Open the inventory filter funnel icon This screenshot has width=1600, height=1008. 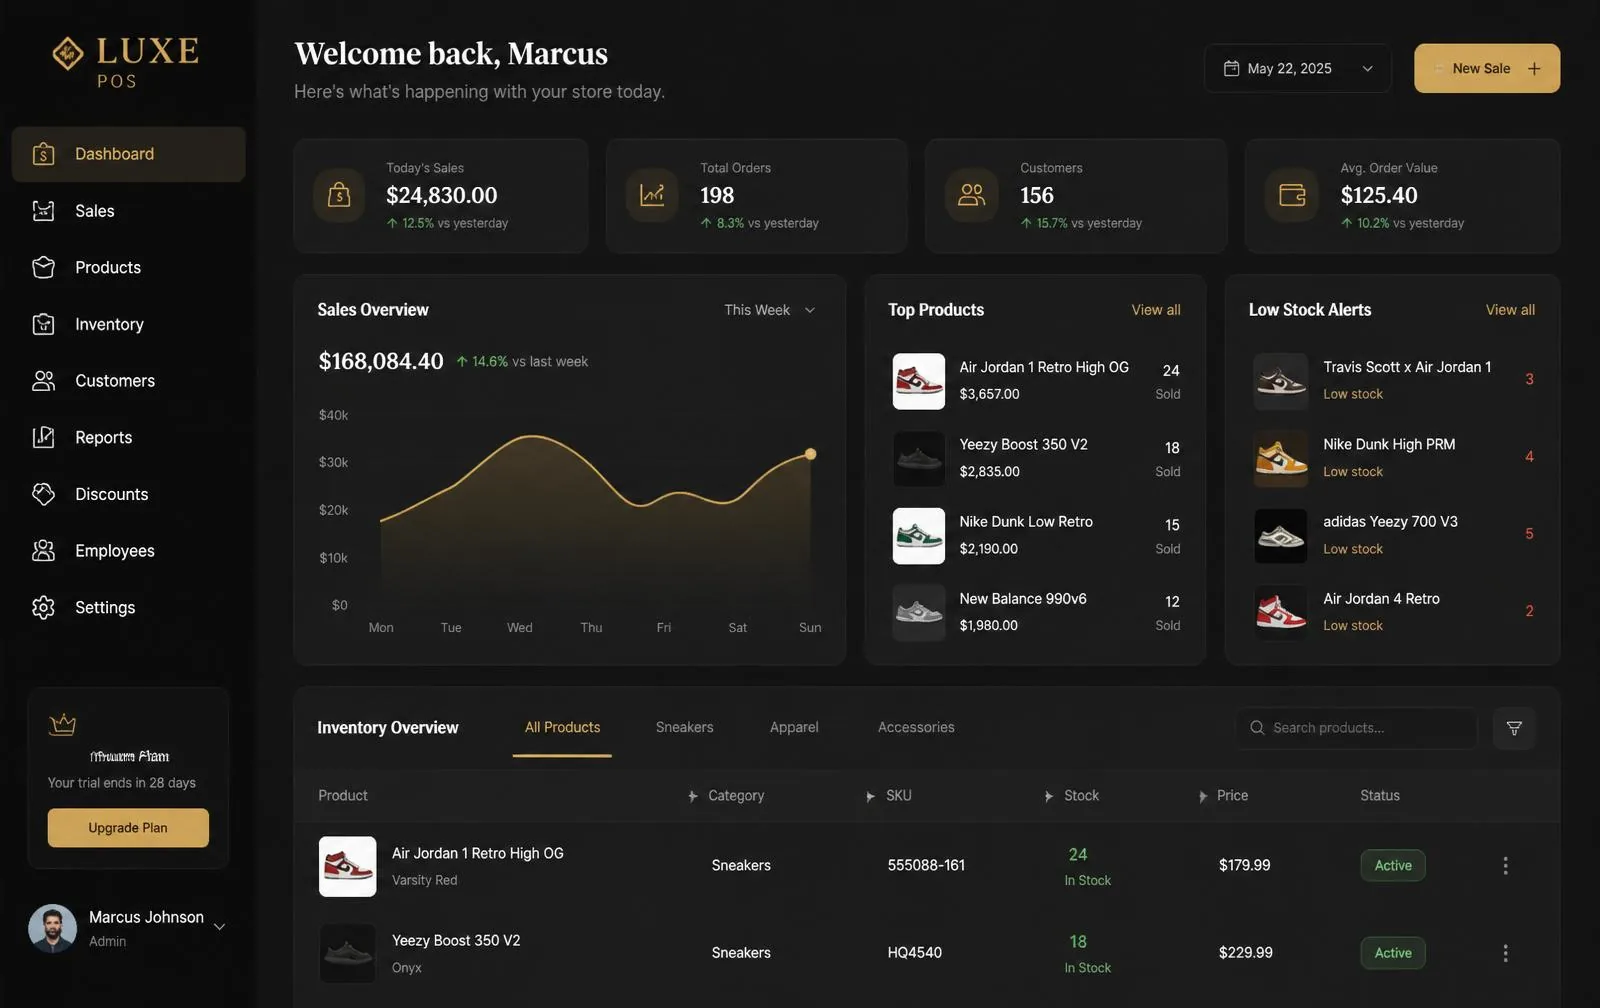[x=1514, y=728]
